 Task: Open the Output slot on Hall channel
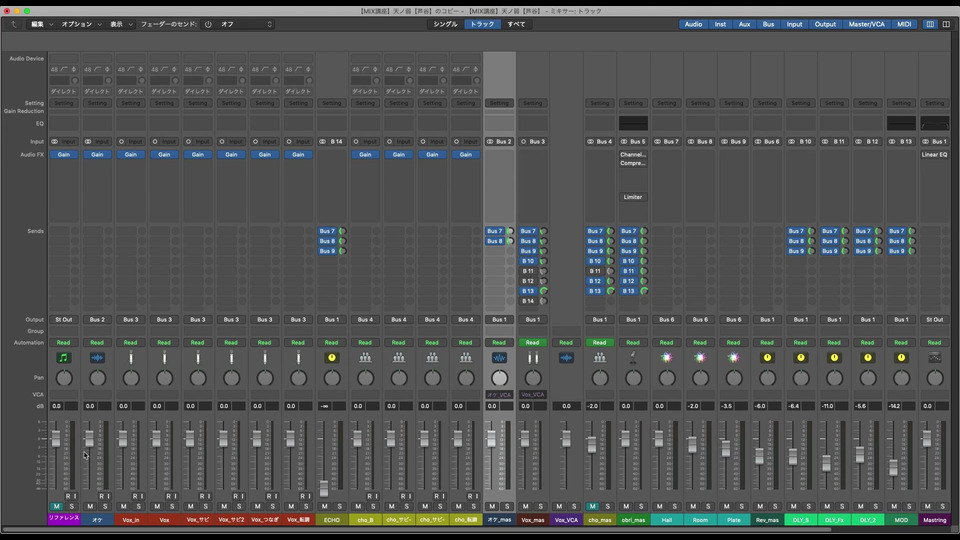tap(666, 320)
